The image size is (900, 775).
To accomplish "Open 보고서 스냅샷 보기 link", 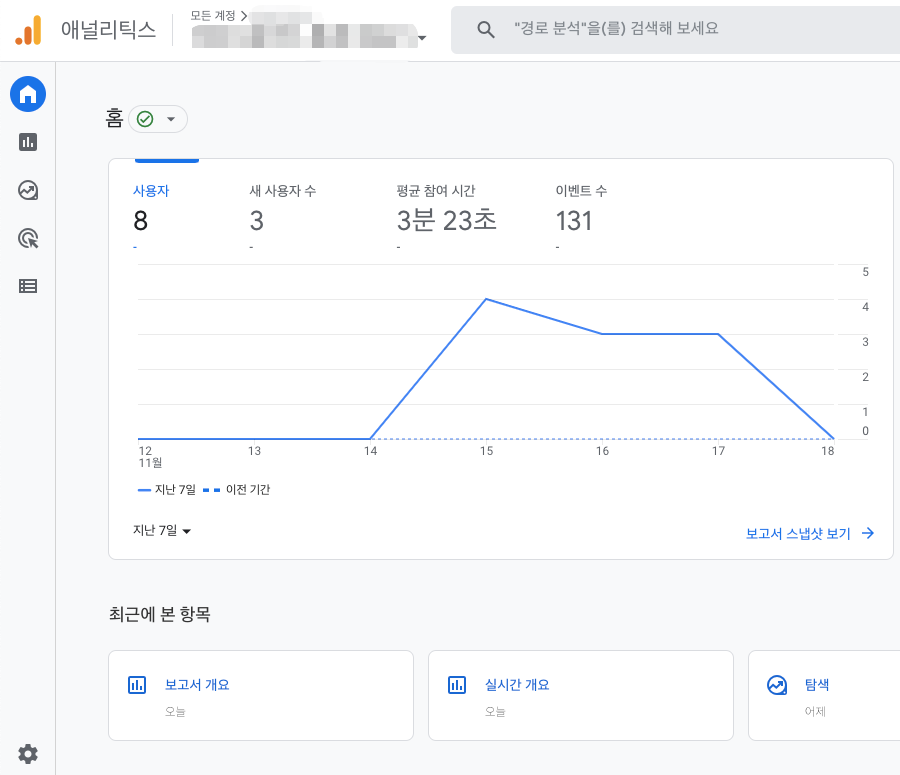I will click(800, 533).
